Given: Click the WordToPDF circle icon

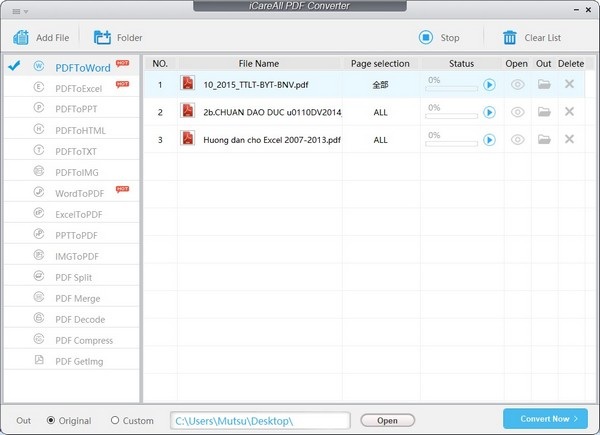Looking at the screenshot, I should pyautogui.click(x=39, y=191).
